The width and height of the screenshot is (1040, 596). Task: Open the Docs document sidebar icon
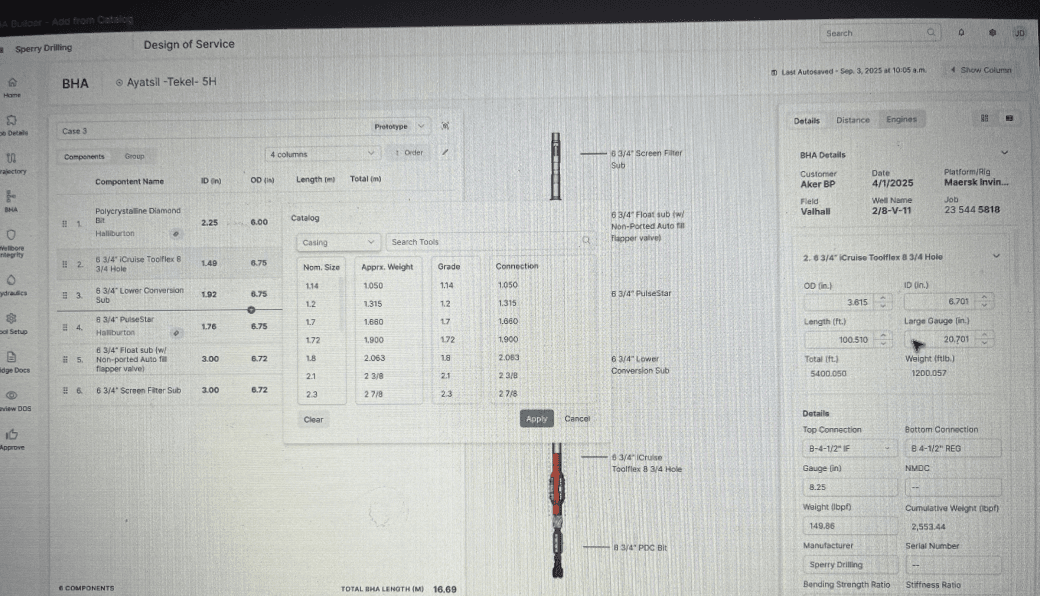tap(11, 357)
